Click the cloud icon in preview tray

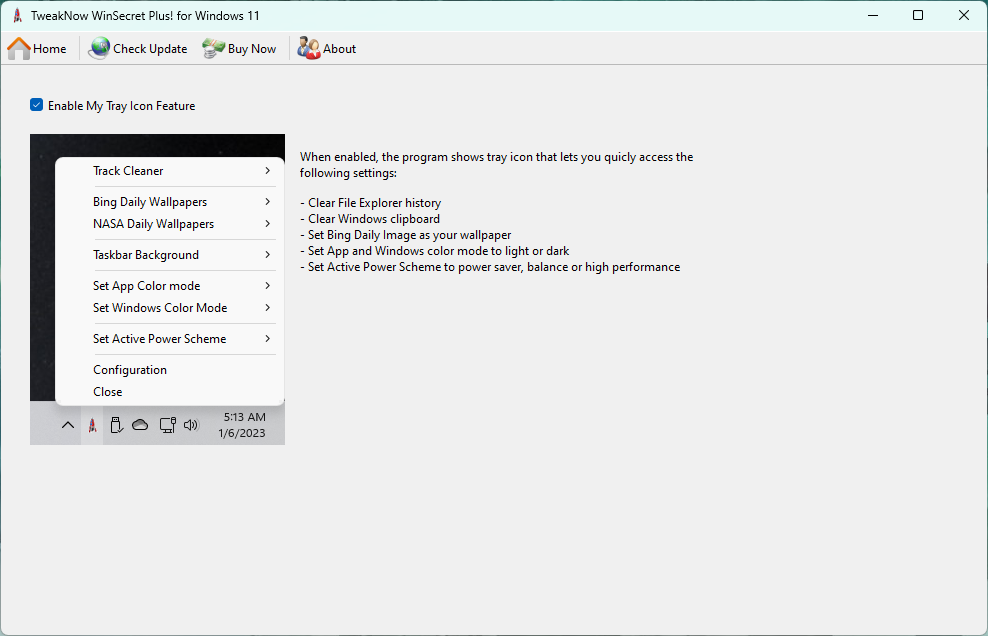[x=141, y=425]
